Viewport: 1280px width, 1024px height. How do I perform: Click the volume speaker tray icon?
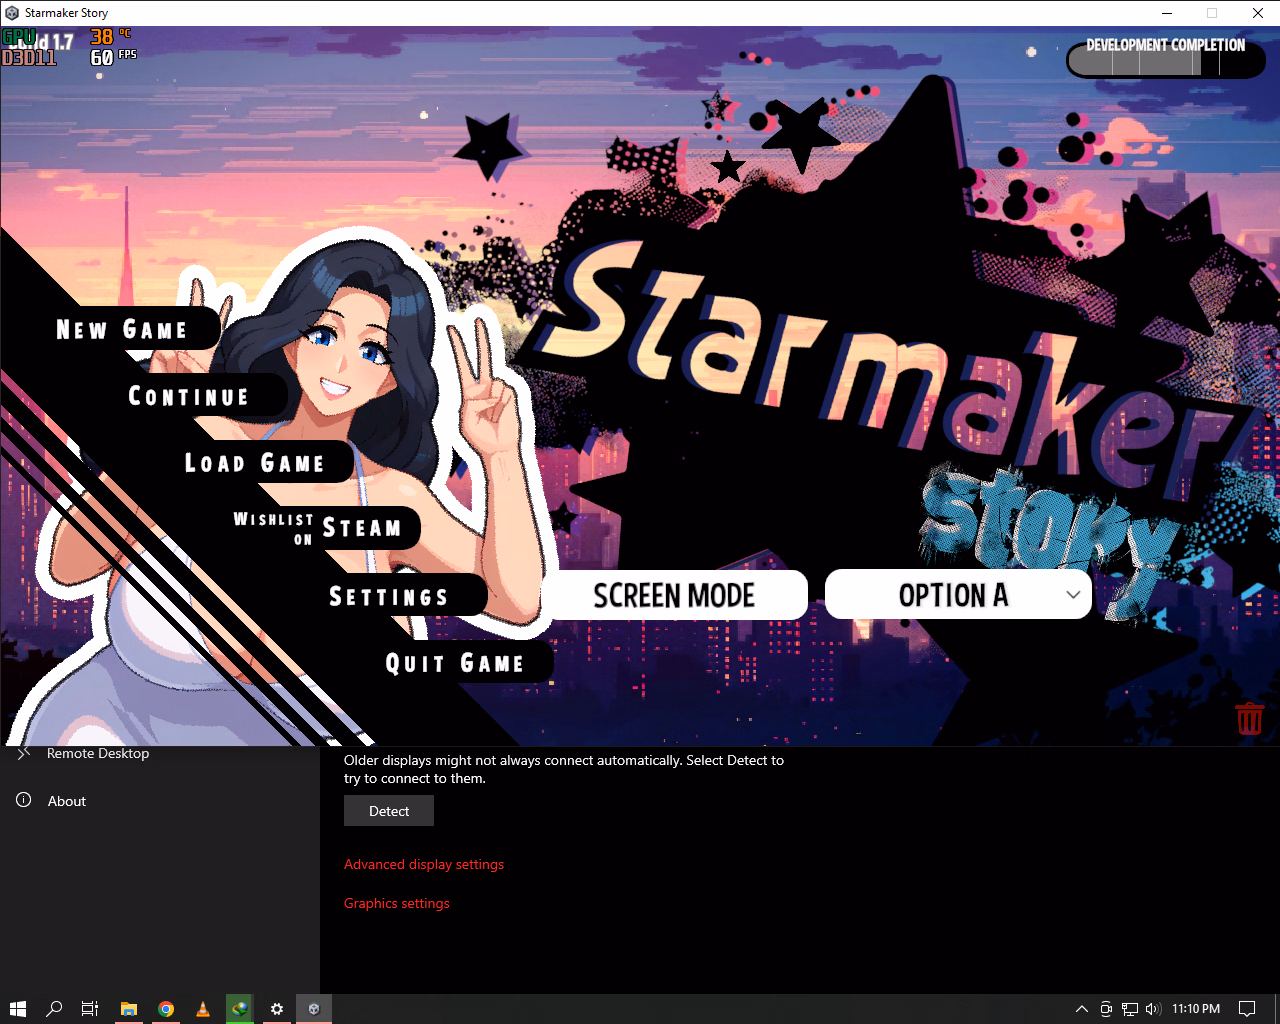pyautogui.click(x=1152, y=1009)
